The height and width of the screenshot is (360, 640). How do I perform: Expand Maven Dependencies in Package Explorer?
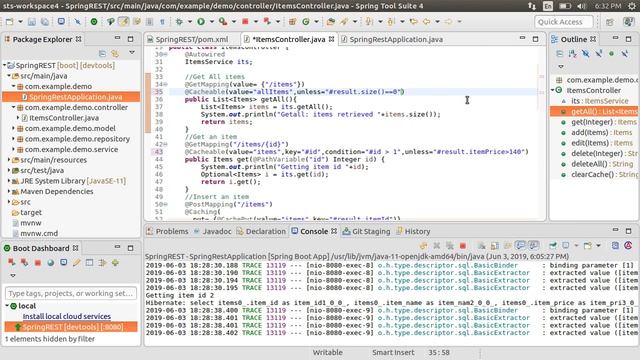[x=9, y=191]
